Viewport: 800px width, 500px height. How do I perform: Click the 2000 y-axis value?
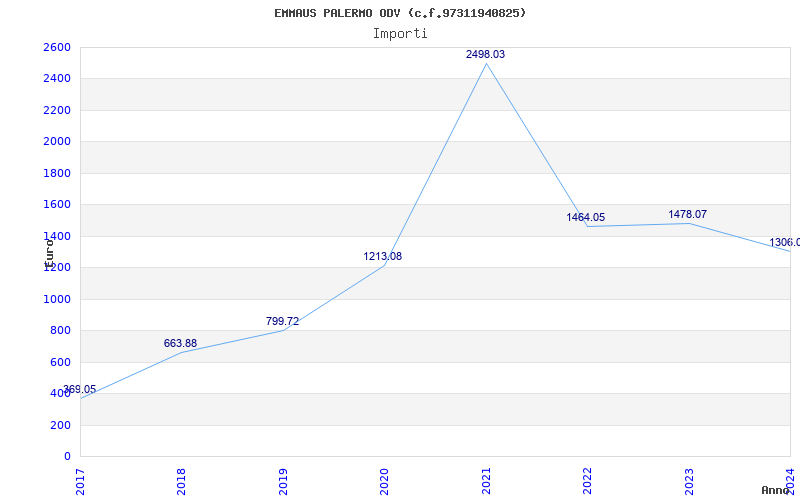point(57,142)
